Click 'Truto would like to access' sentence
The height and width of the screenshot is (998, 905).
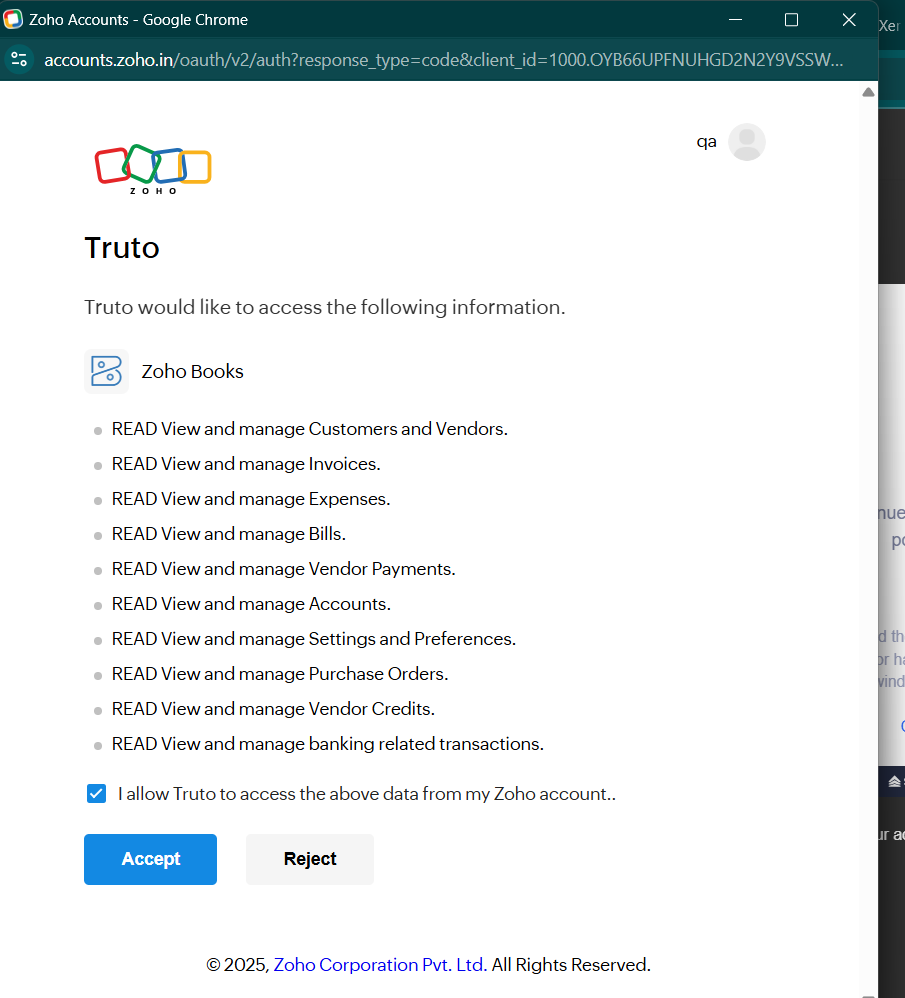[325, 307]
